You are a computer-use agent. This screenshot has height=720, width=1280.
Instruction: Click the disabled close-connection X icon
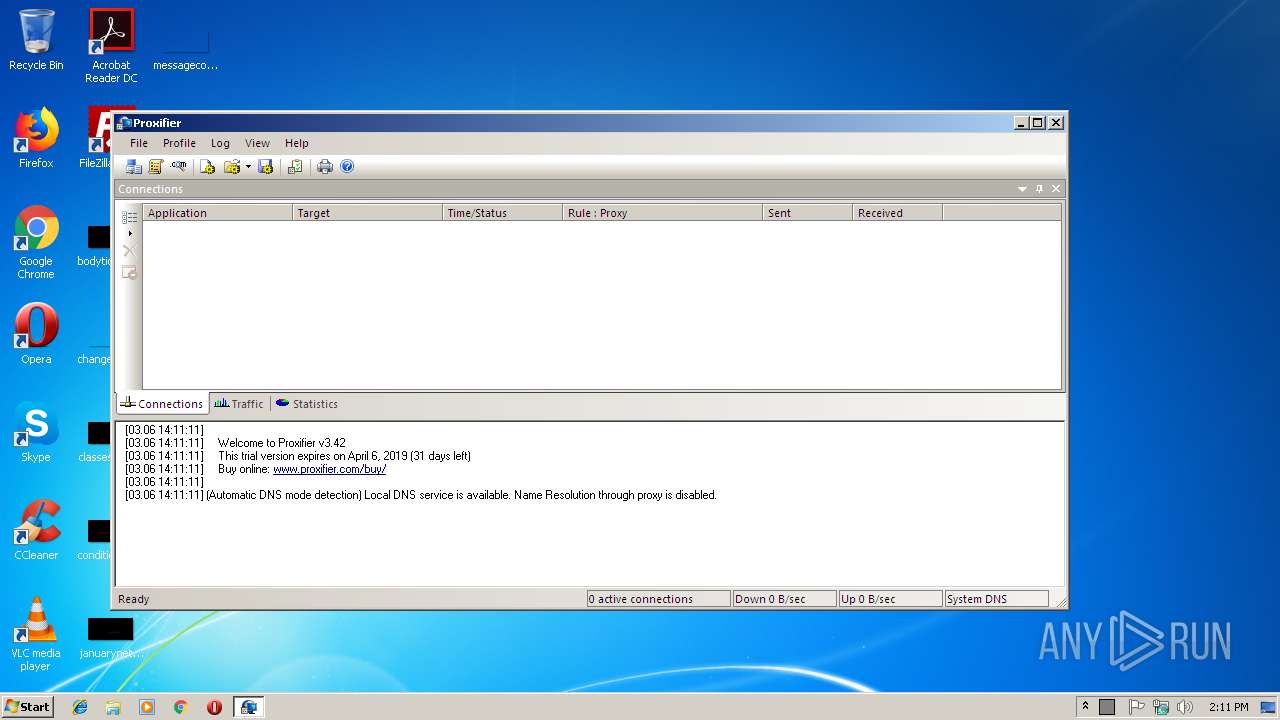129,251
